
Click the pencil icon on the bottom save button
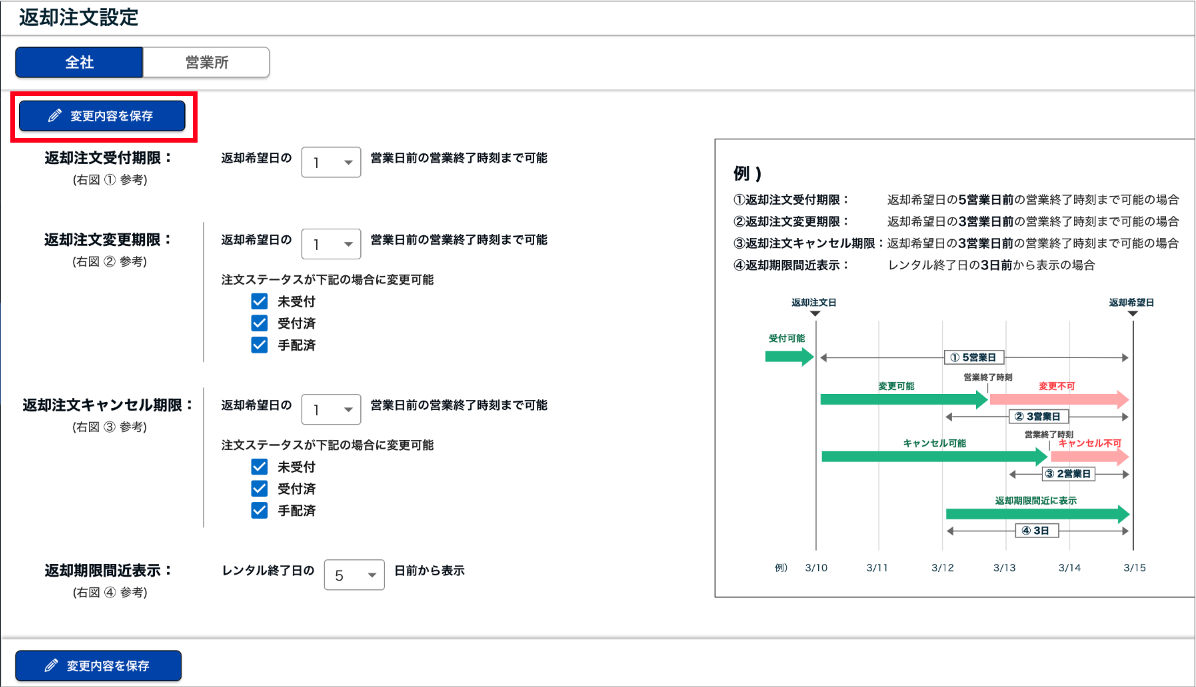click(x=51, y=665)
